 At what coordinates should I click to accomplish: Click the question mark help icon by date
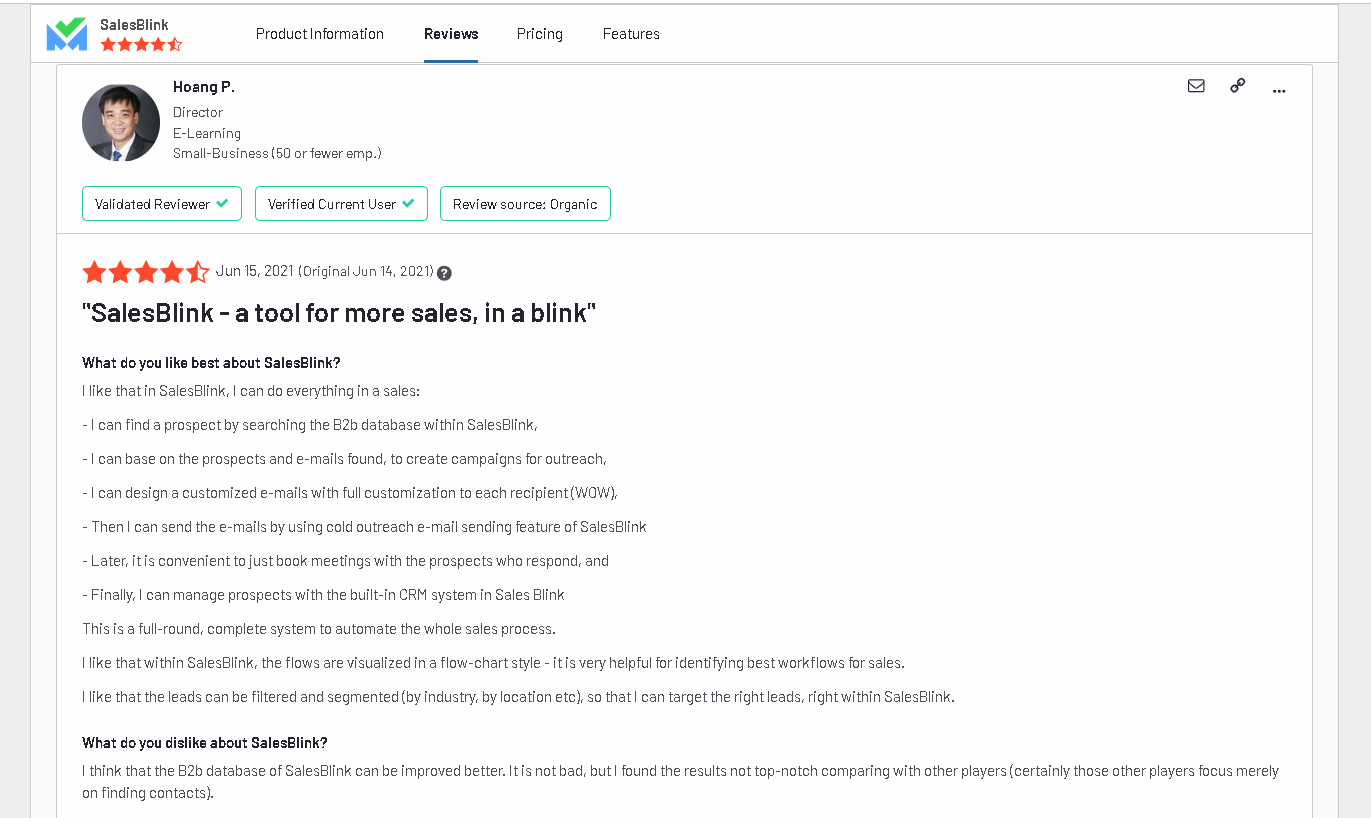tap(444, 273)
